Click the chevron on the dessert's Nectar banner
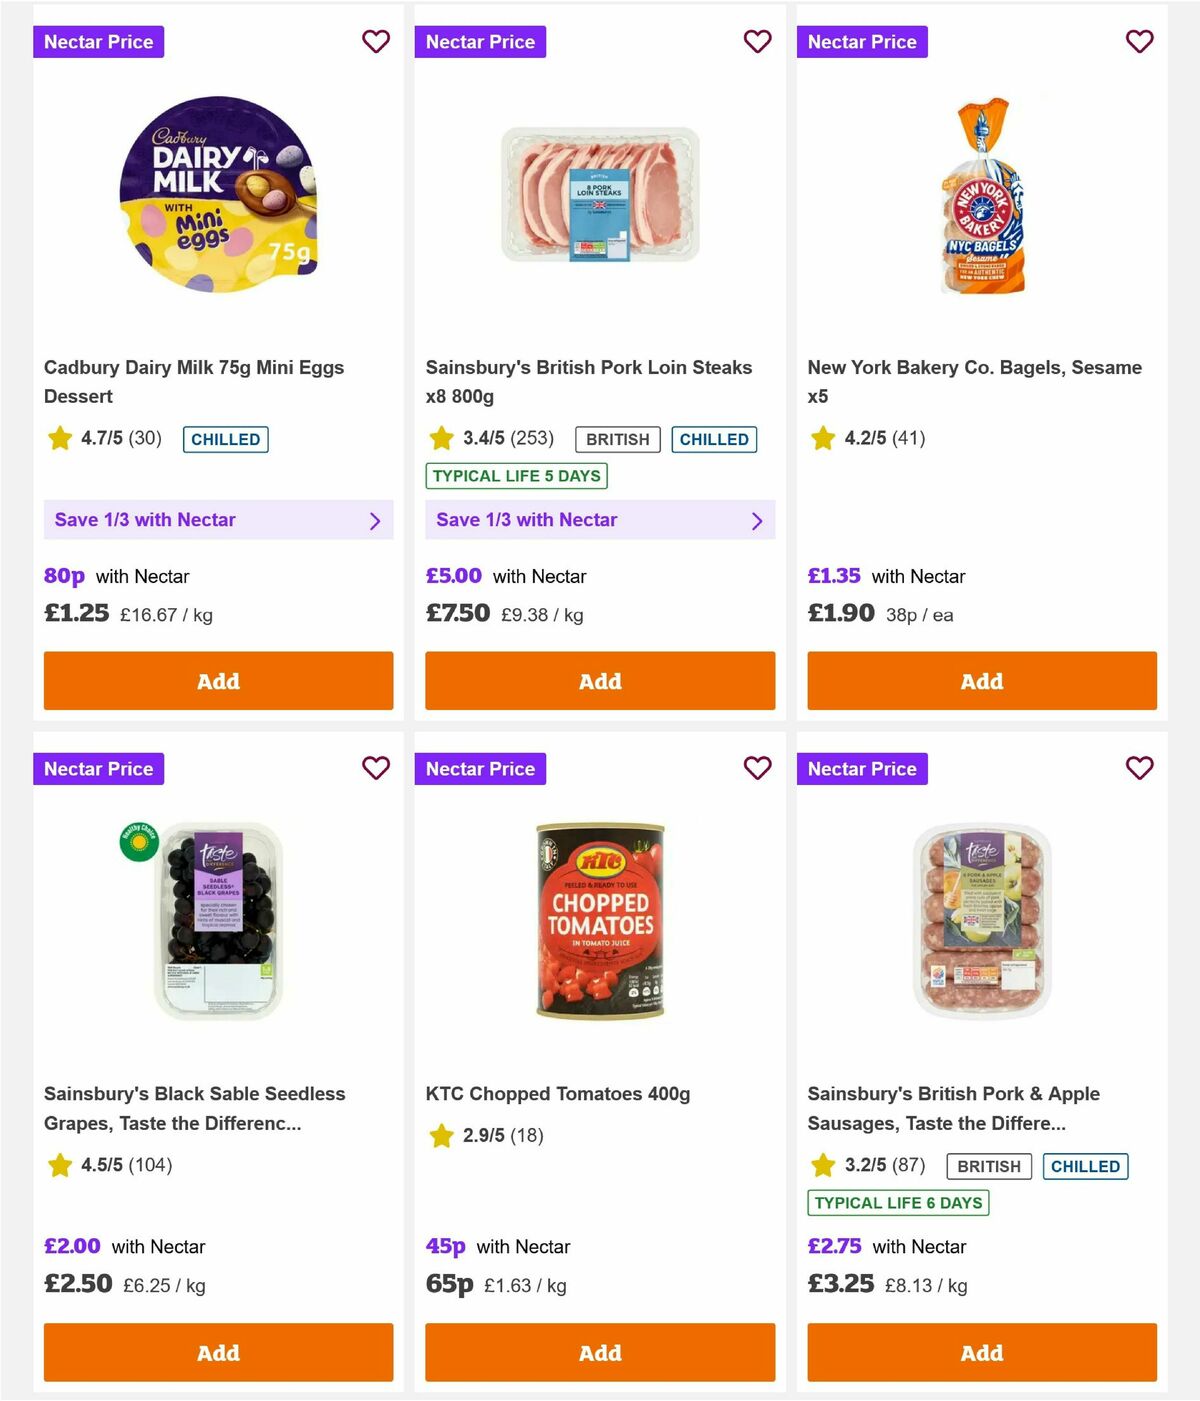1200x1401 pixels. click(x=375, y=521)
